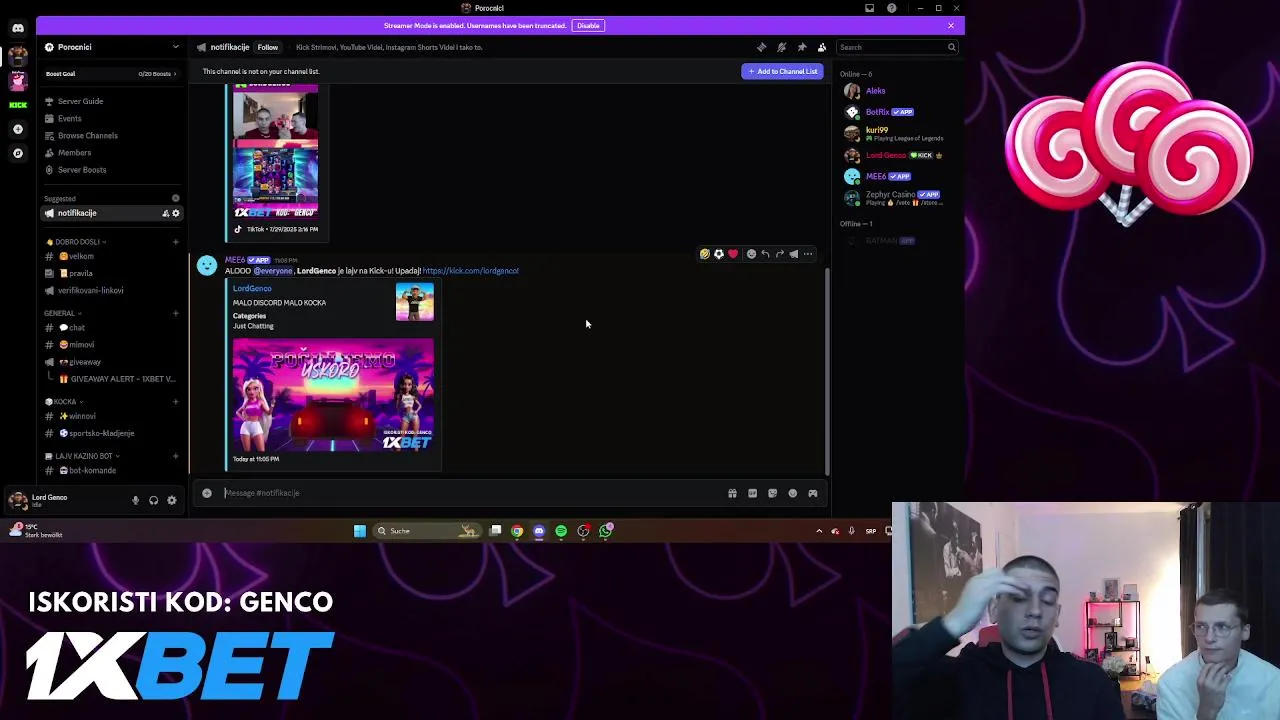Open the Threads icon in channel header
Viewport: 1280px width, 720px height.
[762, 47]
